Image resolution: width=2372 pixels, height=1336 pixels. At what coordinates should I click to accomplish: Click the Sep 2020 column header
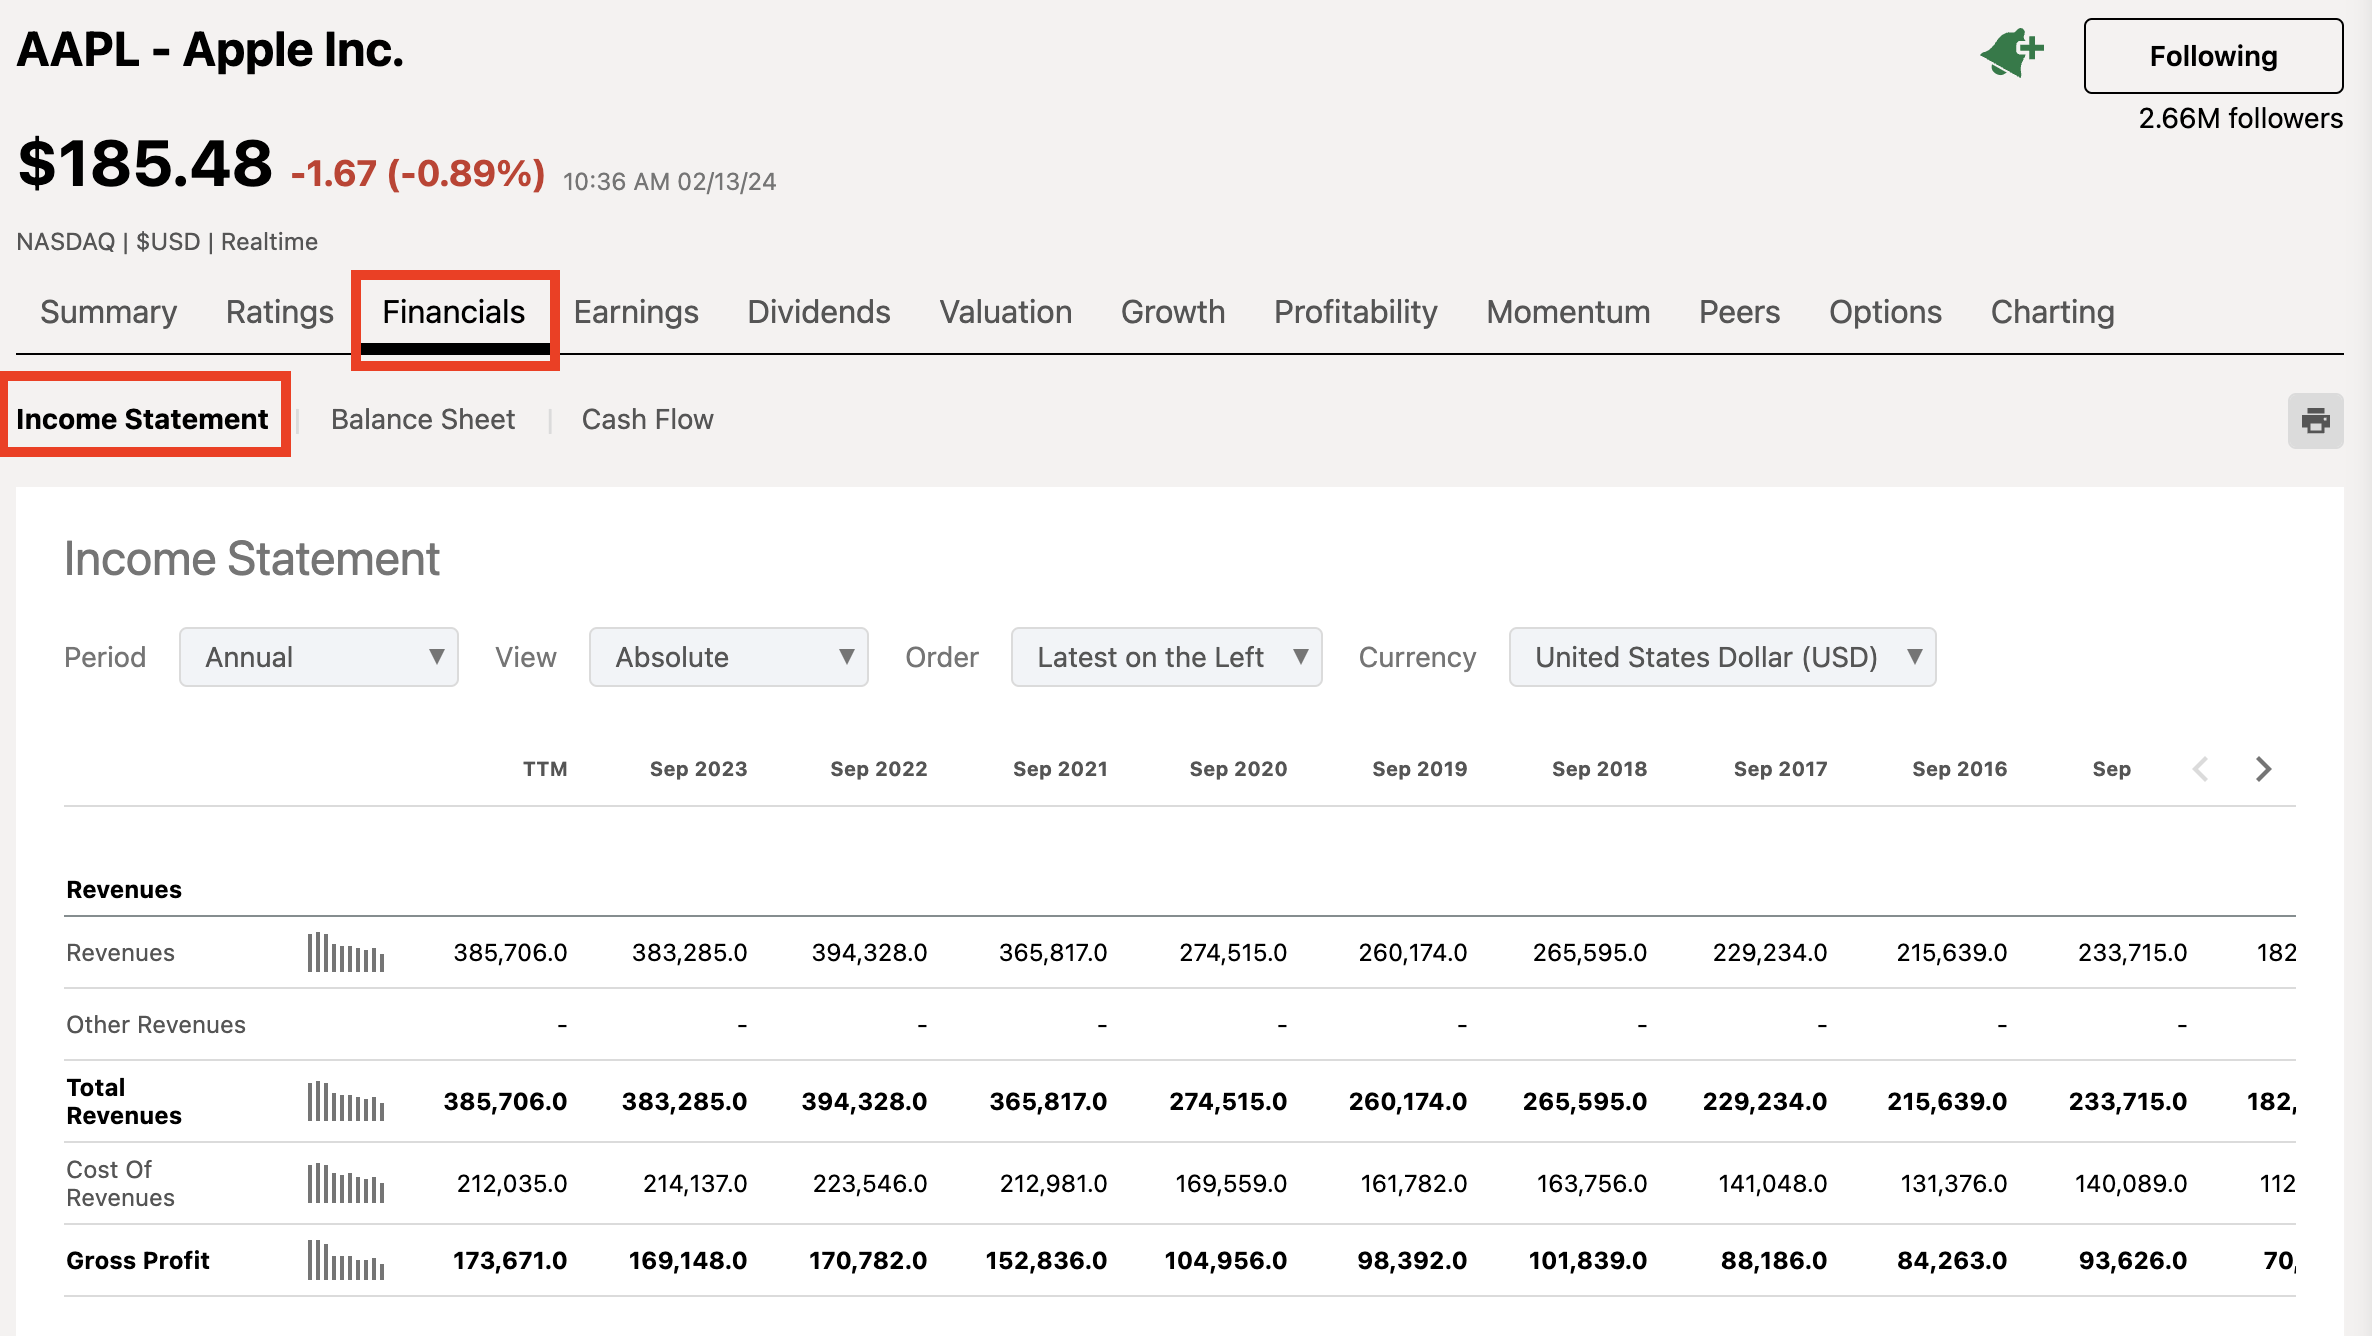(1238, 769)
